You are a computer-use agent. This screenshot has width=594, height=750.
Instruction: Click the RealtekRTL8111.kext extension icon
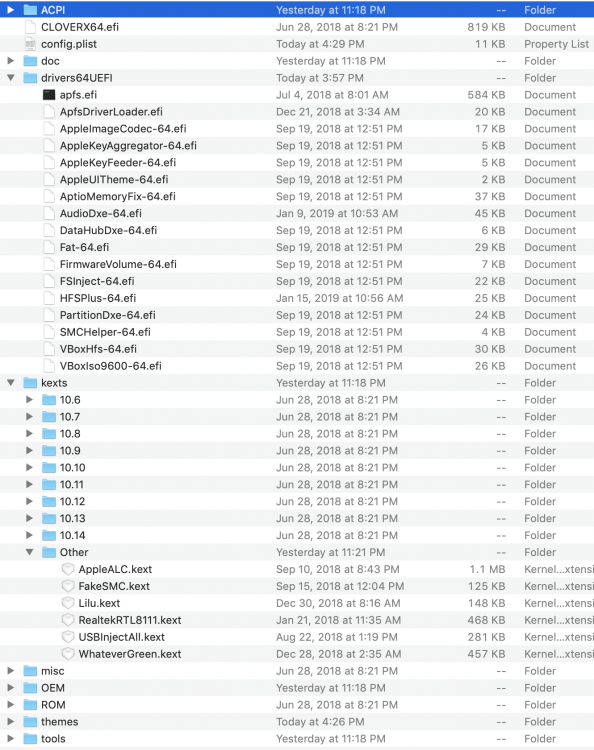point(68,620)
